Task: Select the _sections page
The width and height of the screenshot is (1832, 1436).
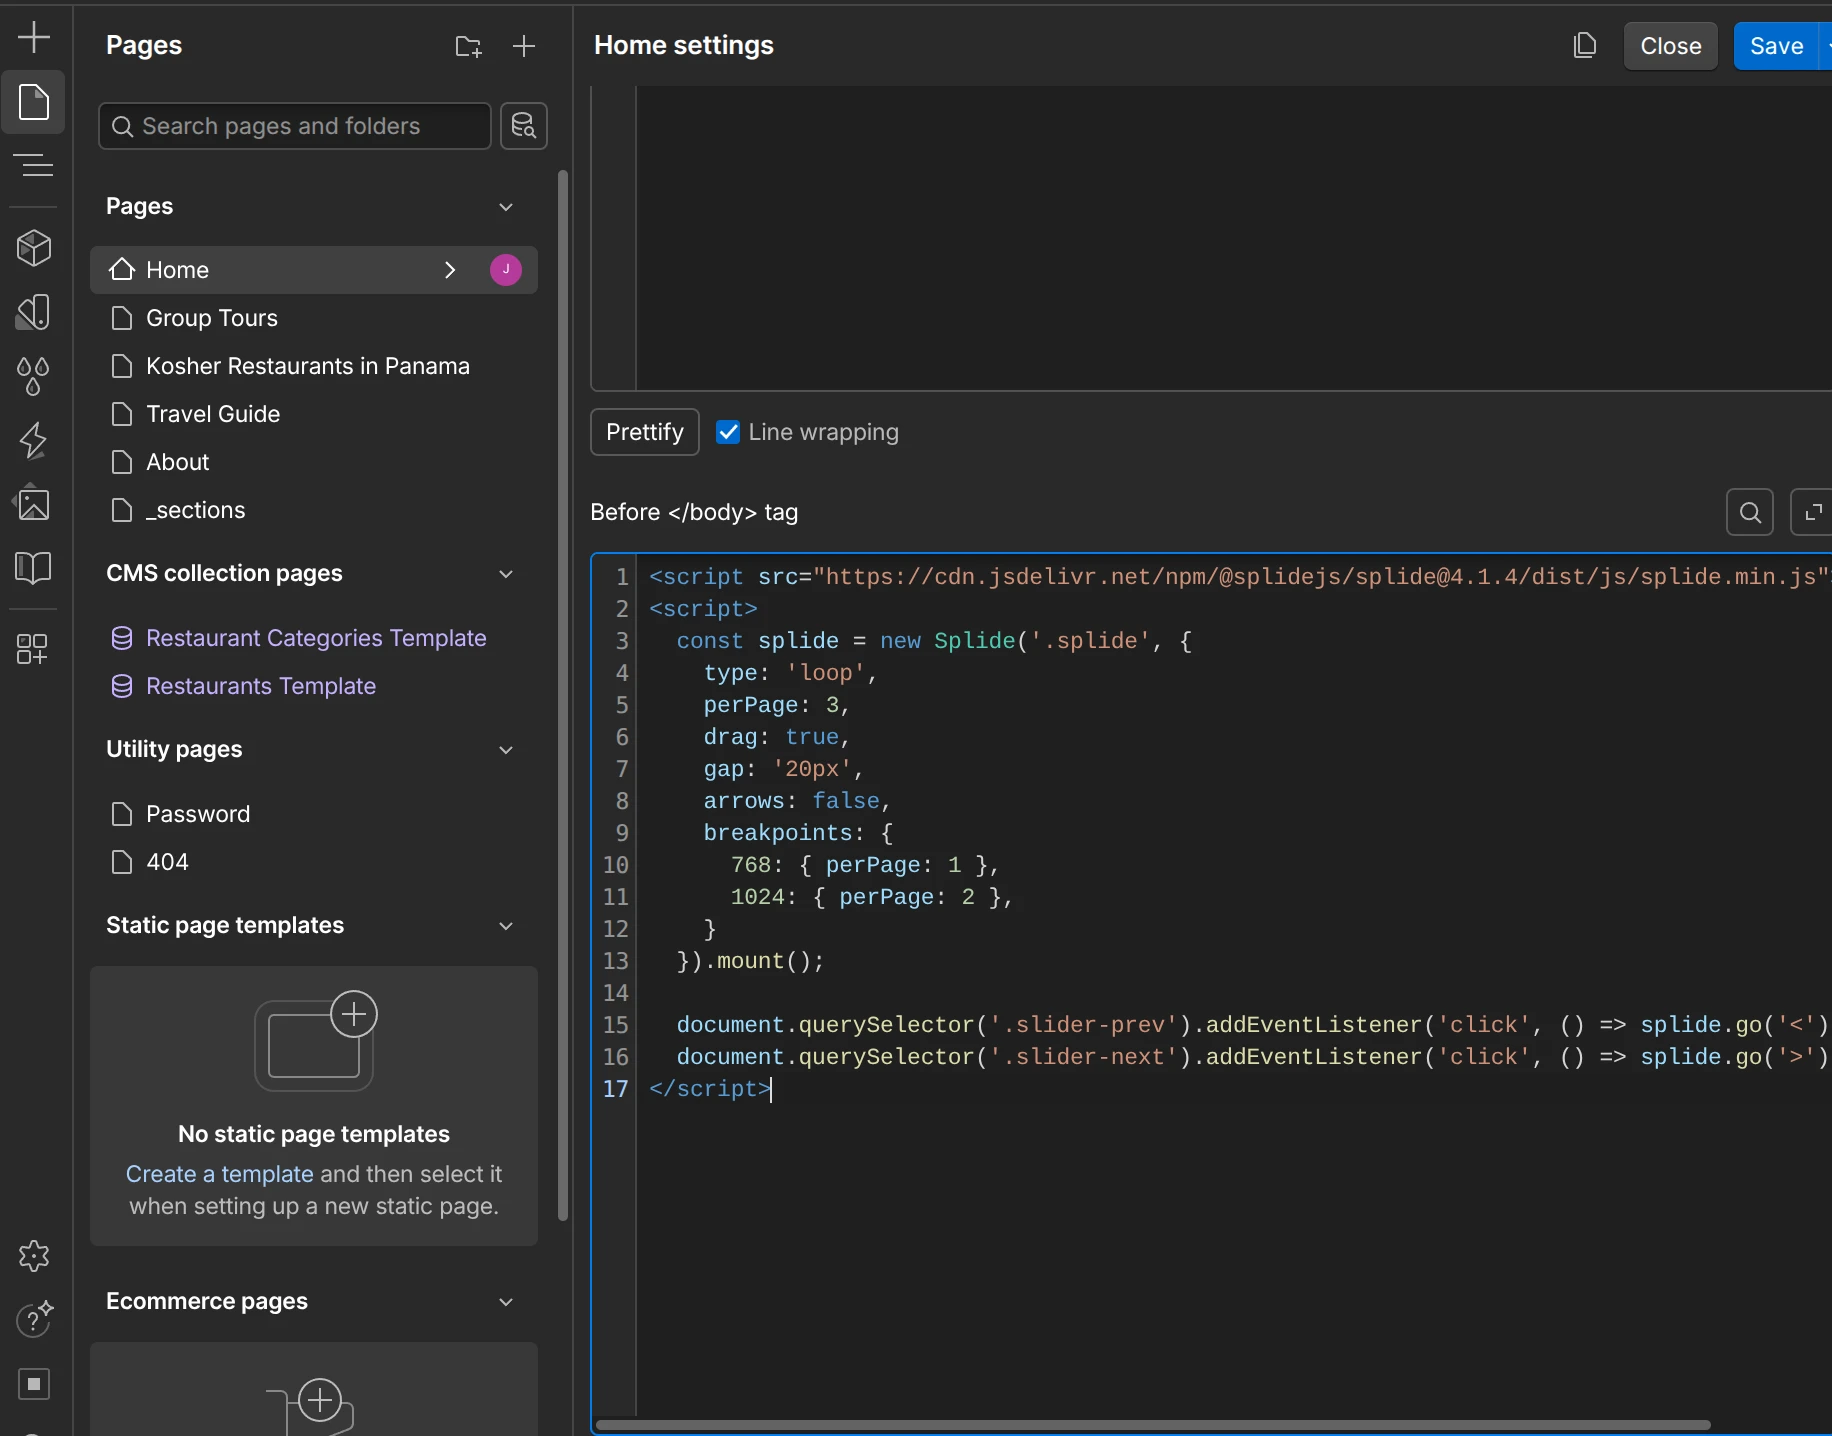Action: click(314, 510)
